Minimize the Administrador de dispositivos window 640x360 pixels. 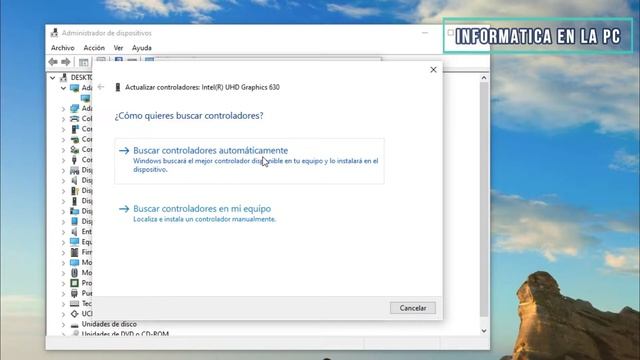point(425,33)
